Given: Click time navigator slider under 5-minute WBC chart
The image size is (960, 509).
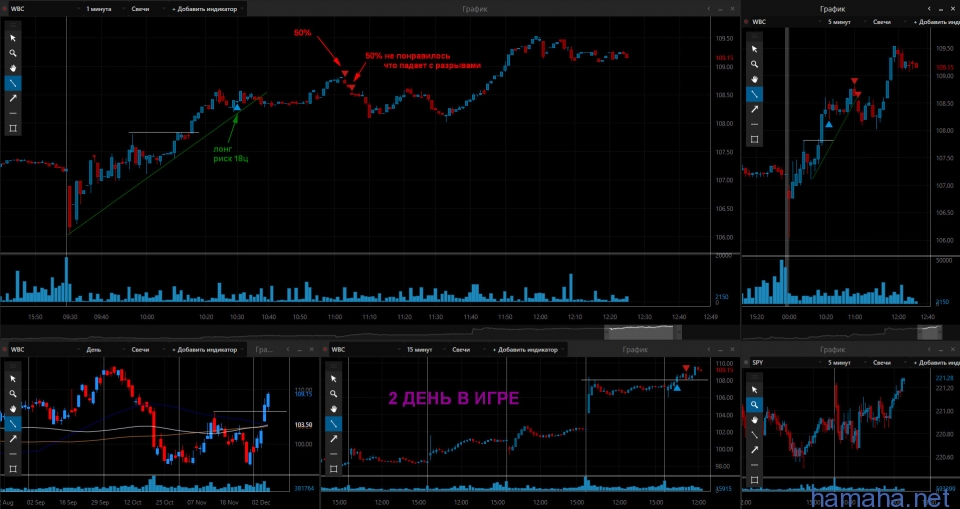Looking at the screenshot, I should (x=929, y=332).
